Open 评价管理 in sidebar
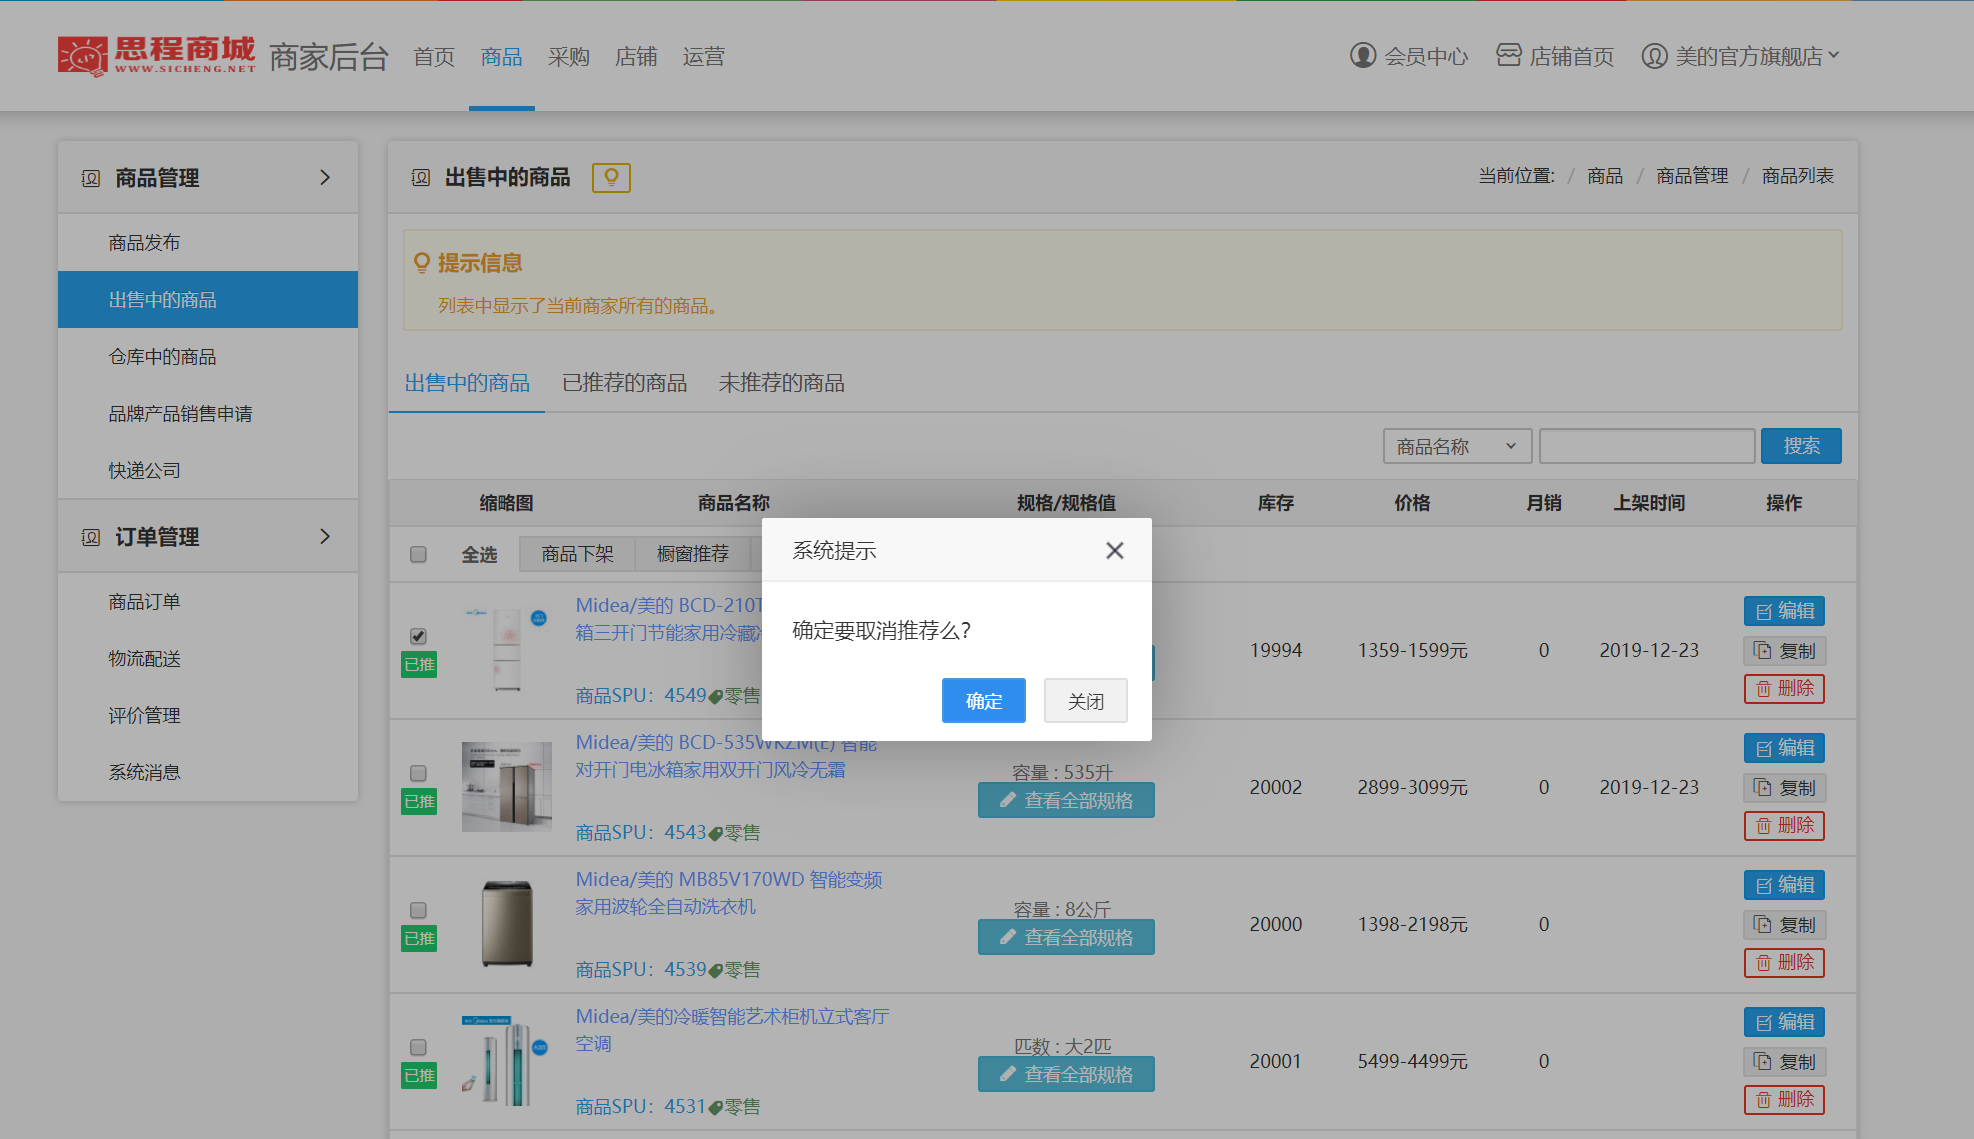Viewport: 1974px width, 1139px height. click(208, 716)
